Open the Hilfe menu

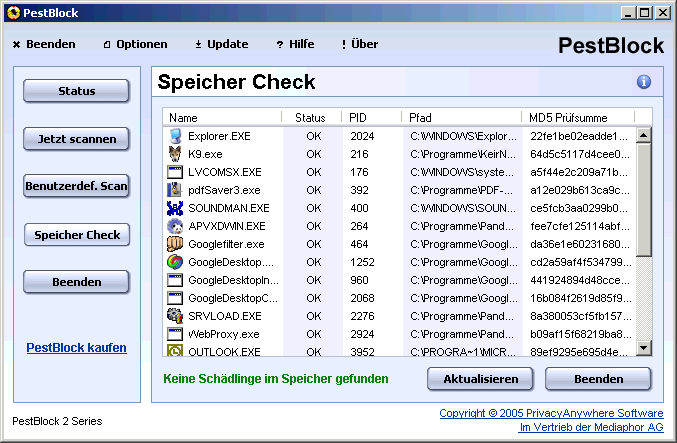pyautogui.click(x=295, y=44)
